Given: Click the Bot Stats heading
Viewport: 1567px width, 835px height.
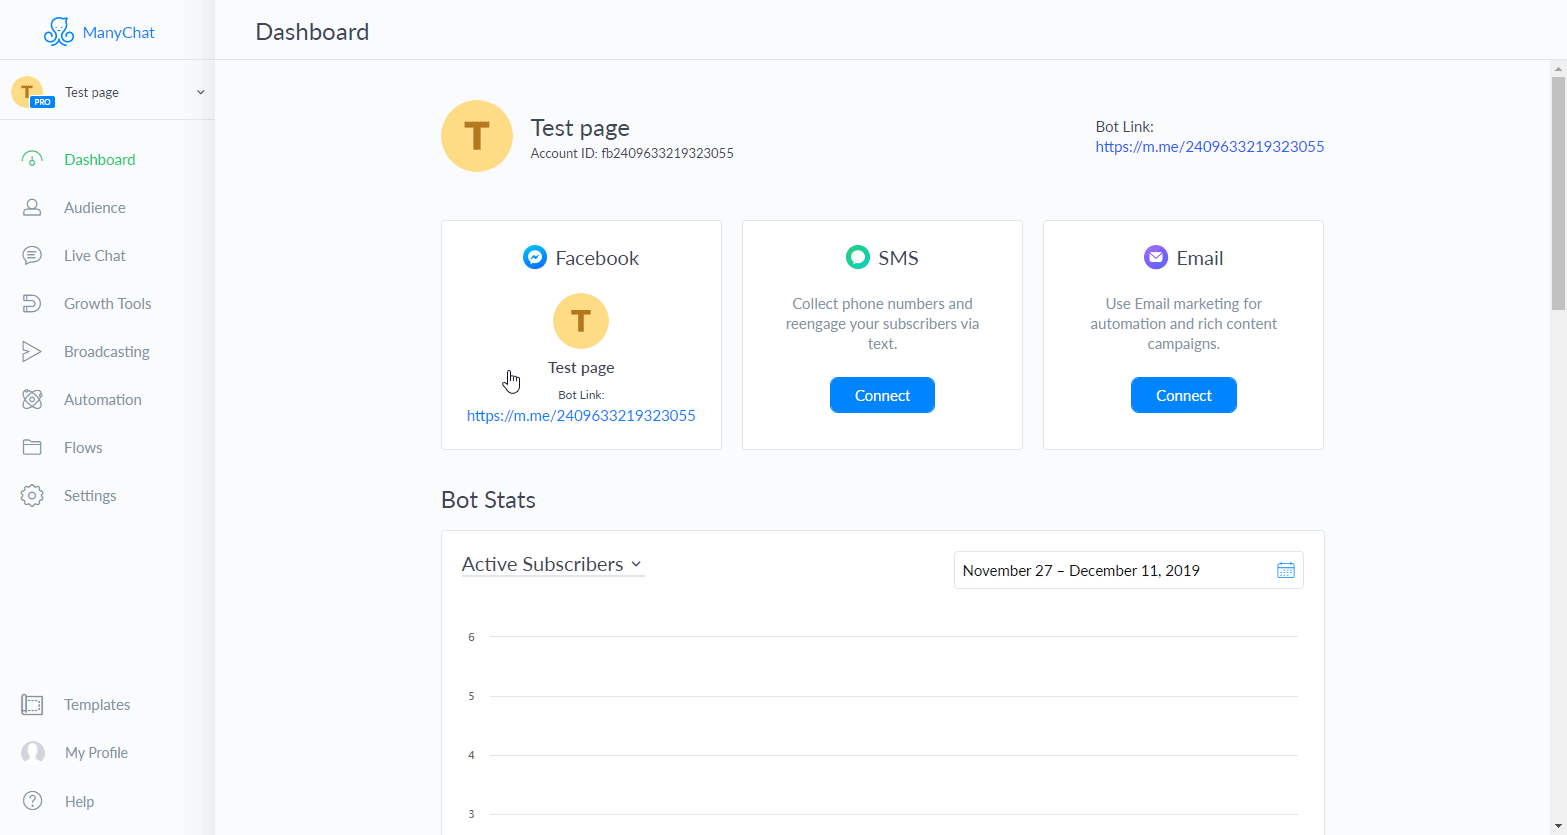Looking at the screenshot, I should (488, 500).
